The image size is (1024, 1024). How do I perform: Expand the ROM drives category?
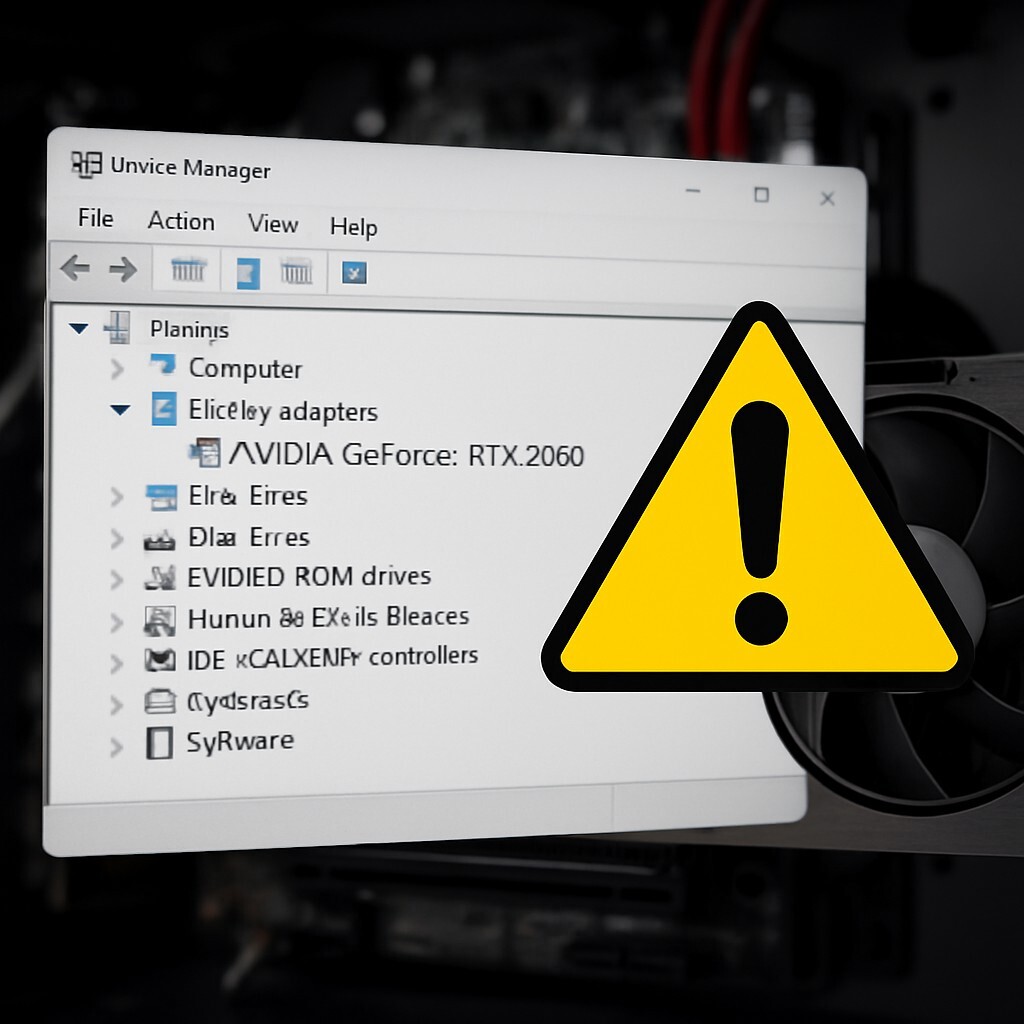point(117,580)
